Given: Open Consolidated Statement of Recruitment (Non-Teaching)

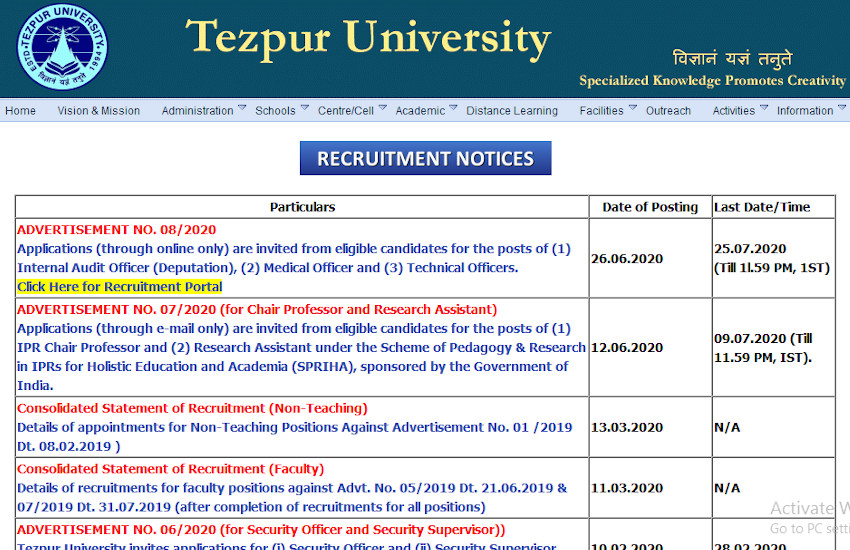Looking at the screenshot, I should [x=192, y=408].
